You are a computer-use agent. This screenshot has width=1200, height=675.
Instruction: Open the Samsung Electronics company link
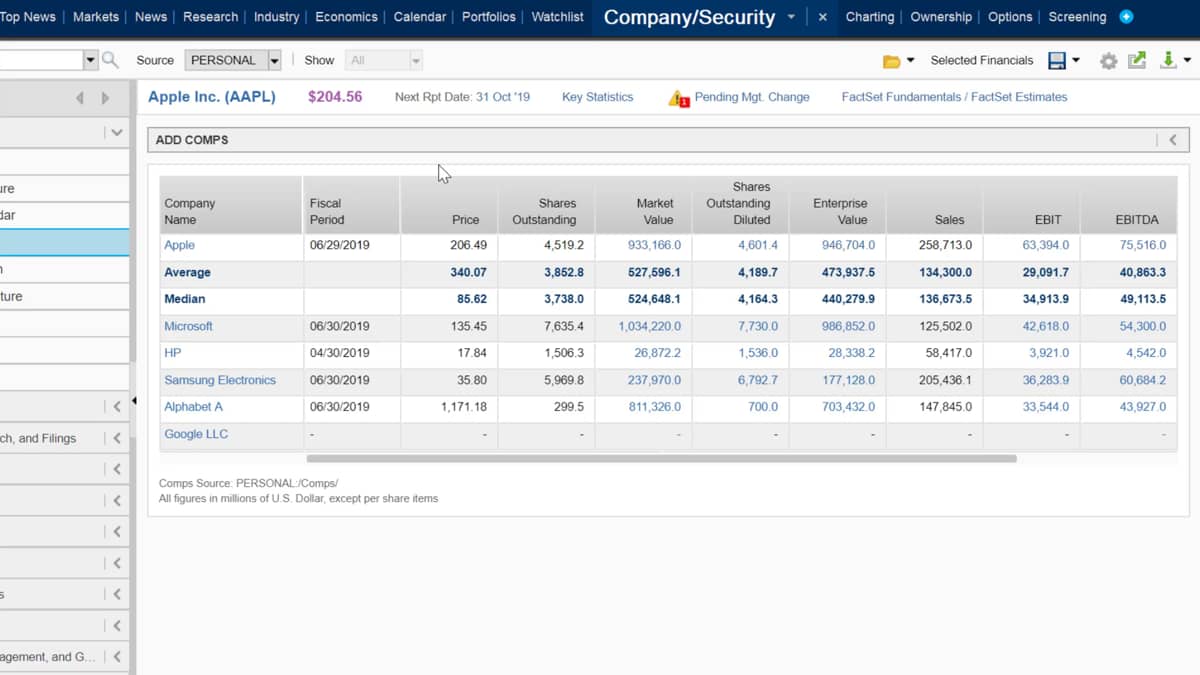(220, 380)
